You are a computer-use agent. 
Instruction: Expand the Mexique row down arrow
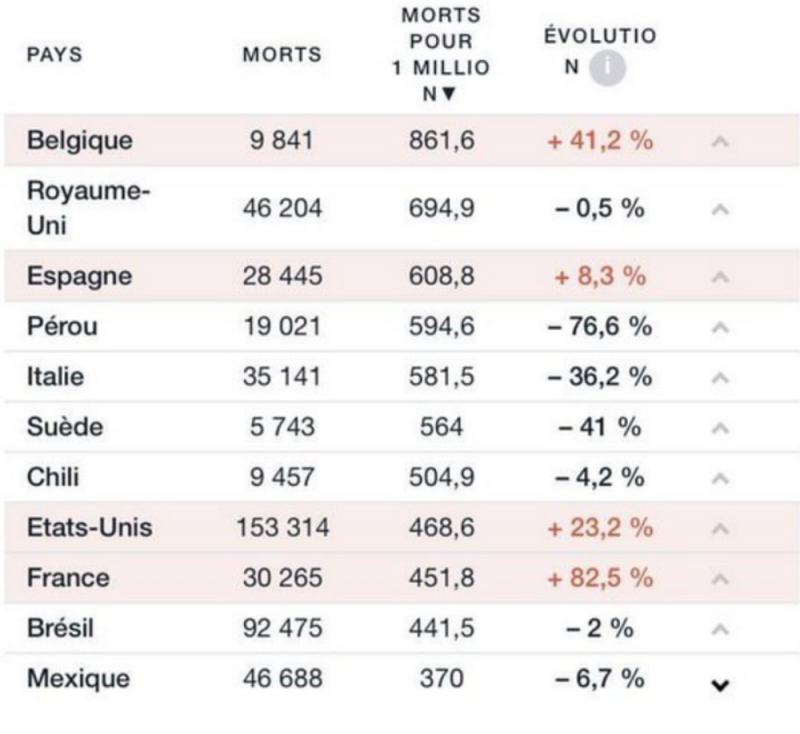tap(719, 685)
